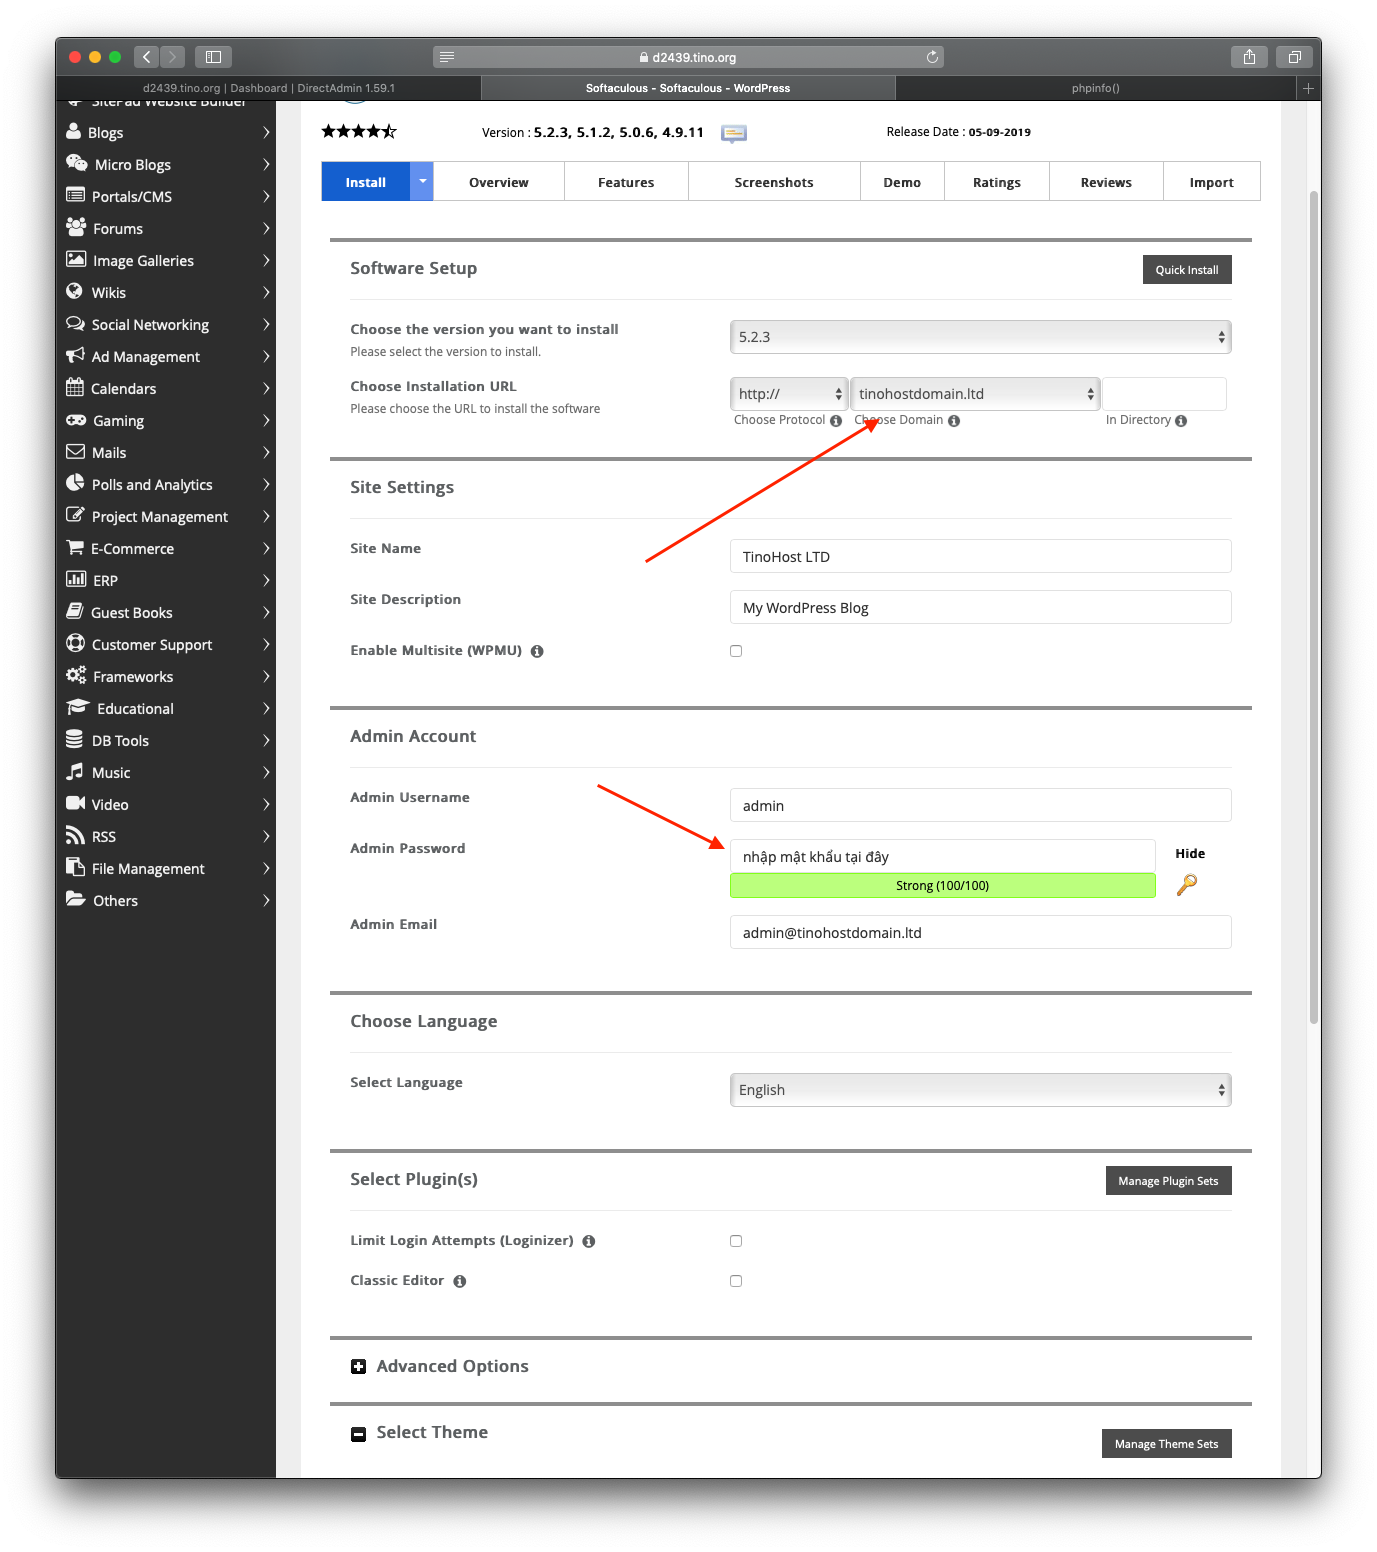Screen dimensions: 1377x1552
Task: Open the Screenshots tab
Action: click(774, 182)
